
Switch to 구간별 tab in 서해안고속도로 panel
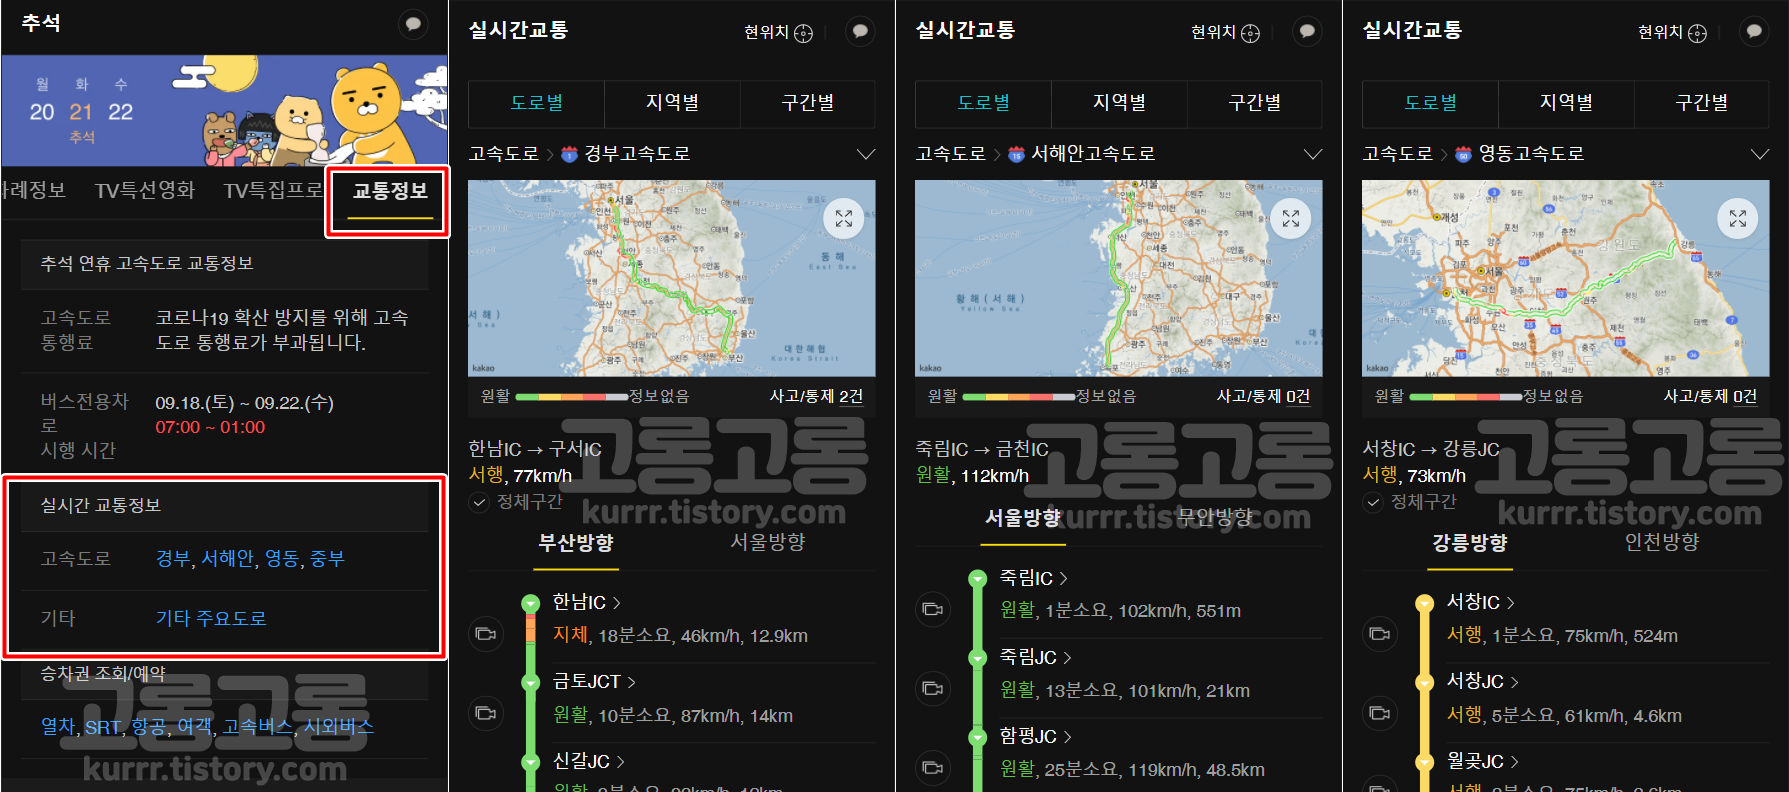[1255, 103]
